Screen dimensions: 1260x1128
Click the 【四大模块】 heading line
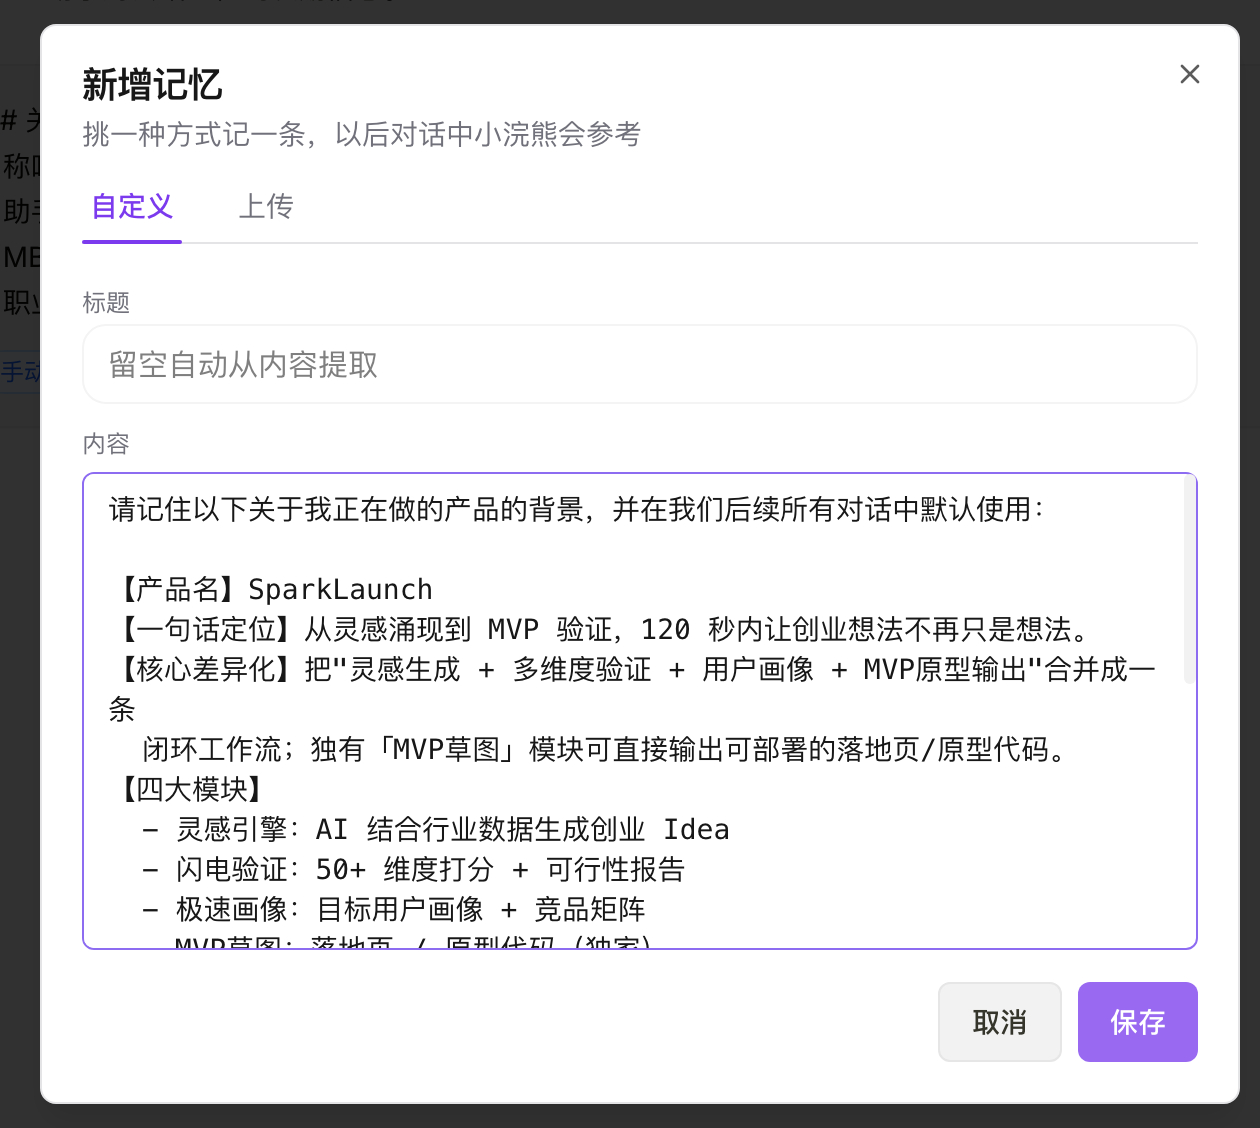[190, 789]
